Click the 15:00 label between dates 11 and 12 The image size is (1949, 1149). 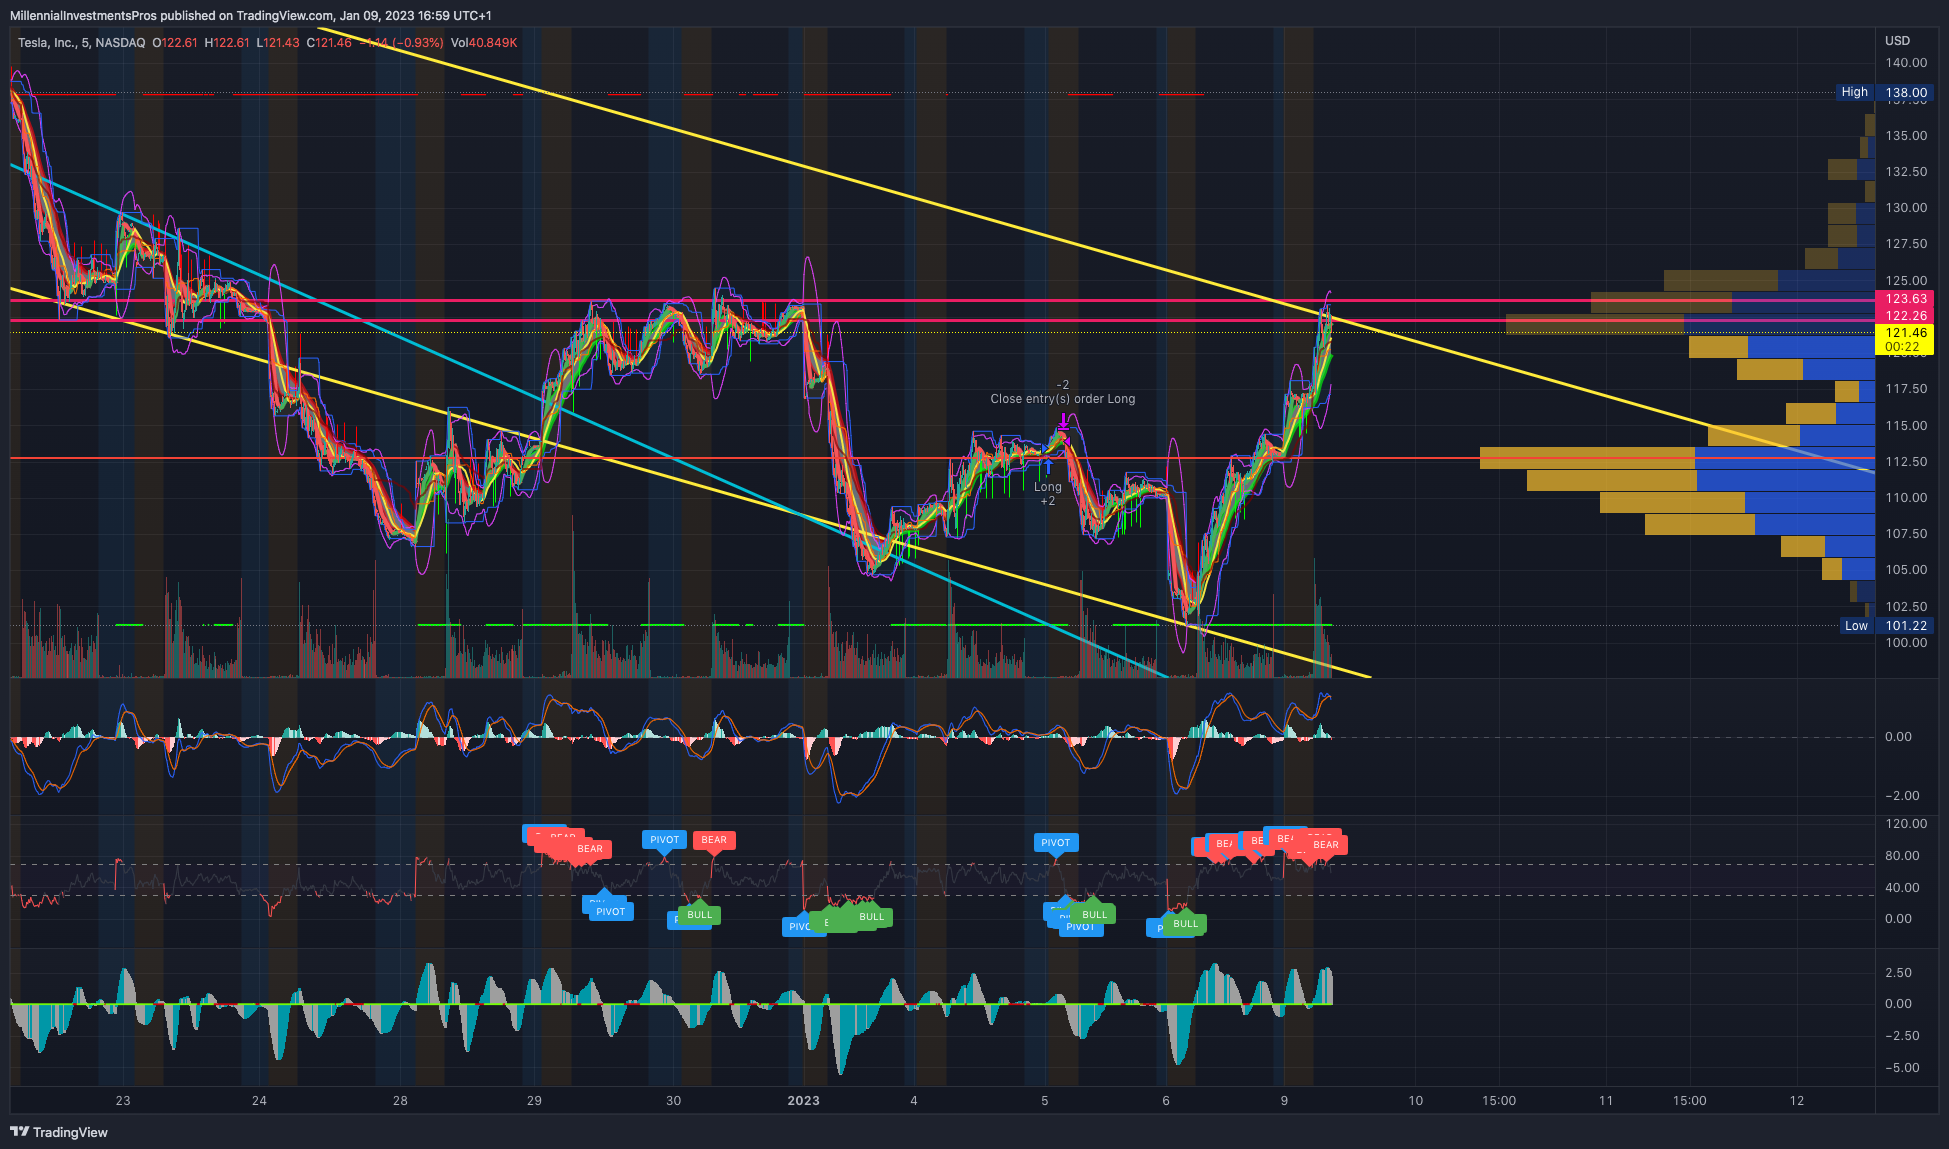tap(1690, 1101)
